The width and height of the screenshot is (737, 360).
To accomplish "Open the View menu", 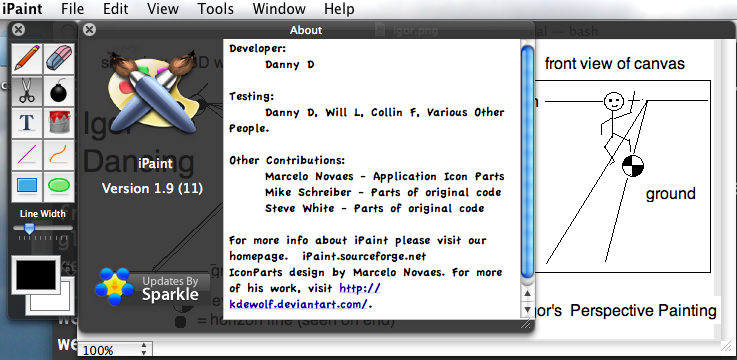I will 163,8.
